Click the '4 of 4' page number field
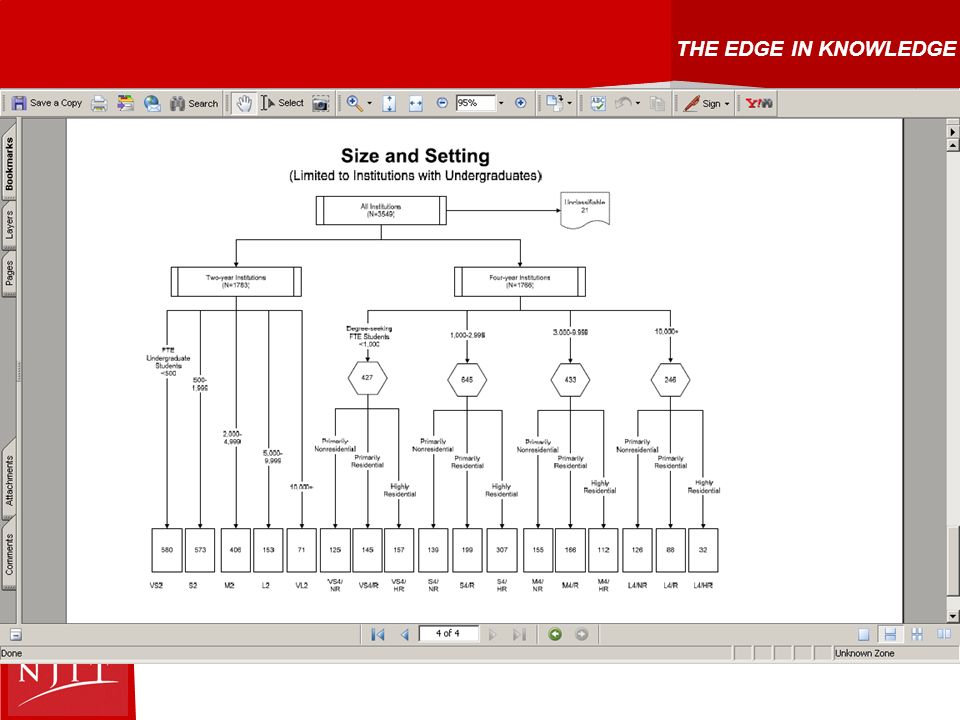 click(x=448, y=633)
